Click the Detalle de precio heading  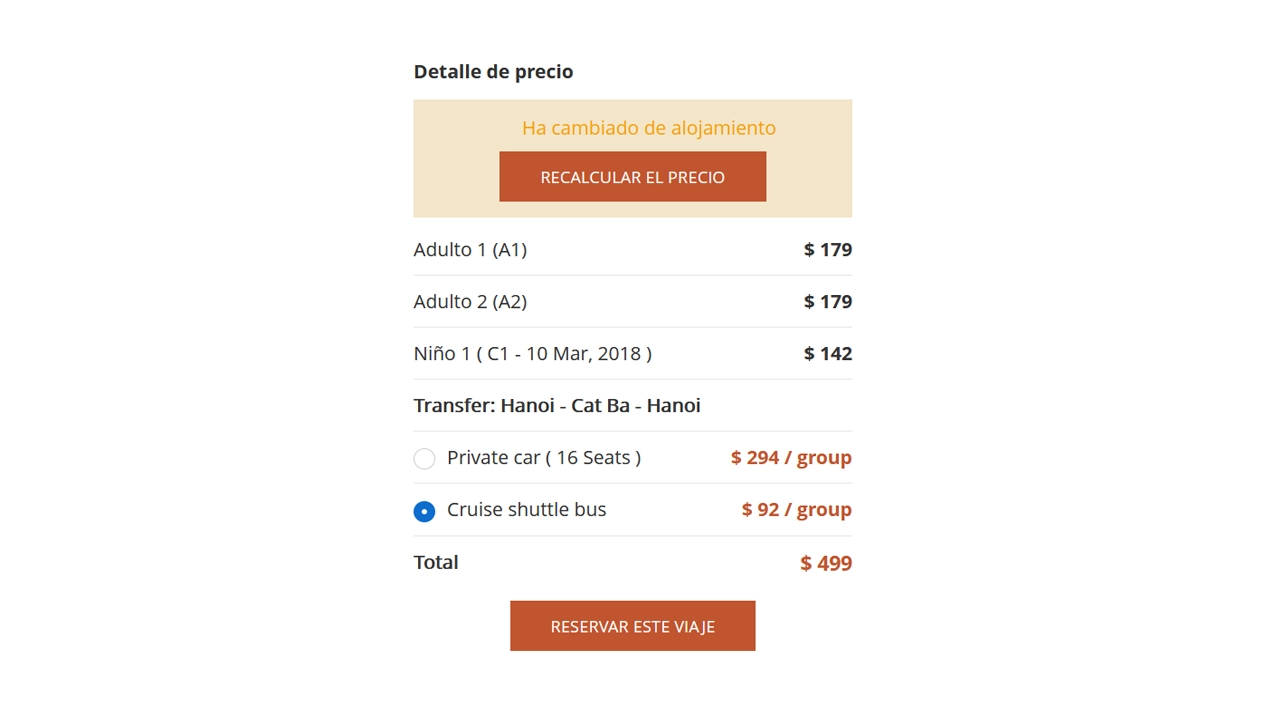tap(493, 71)
